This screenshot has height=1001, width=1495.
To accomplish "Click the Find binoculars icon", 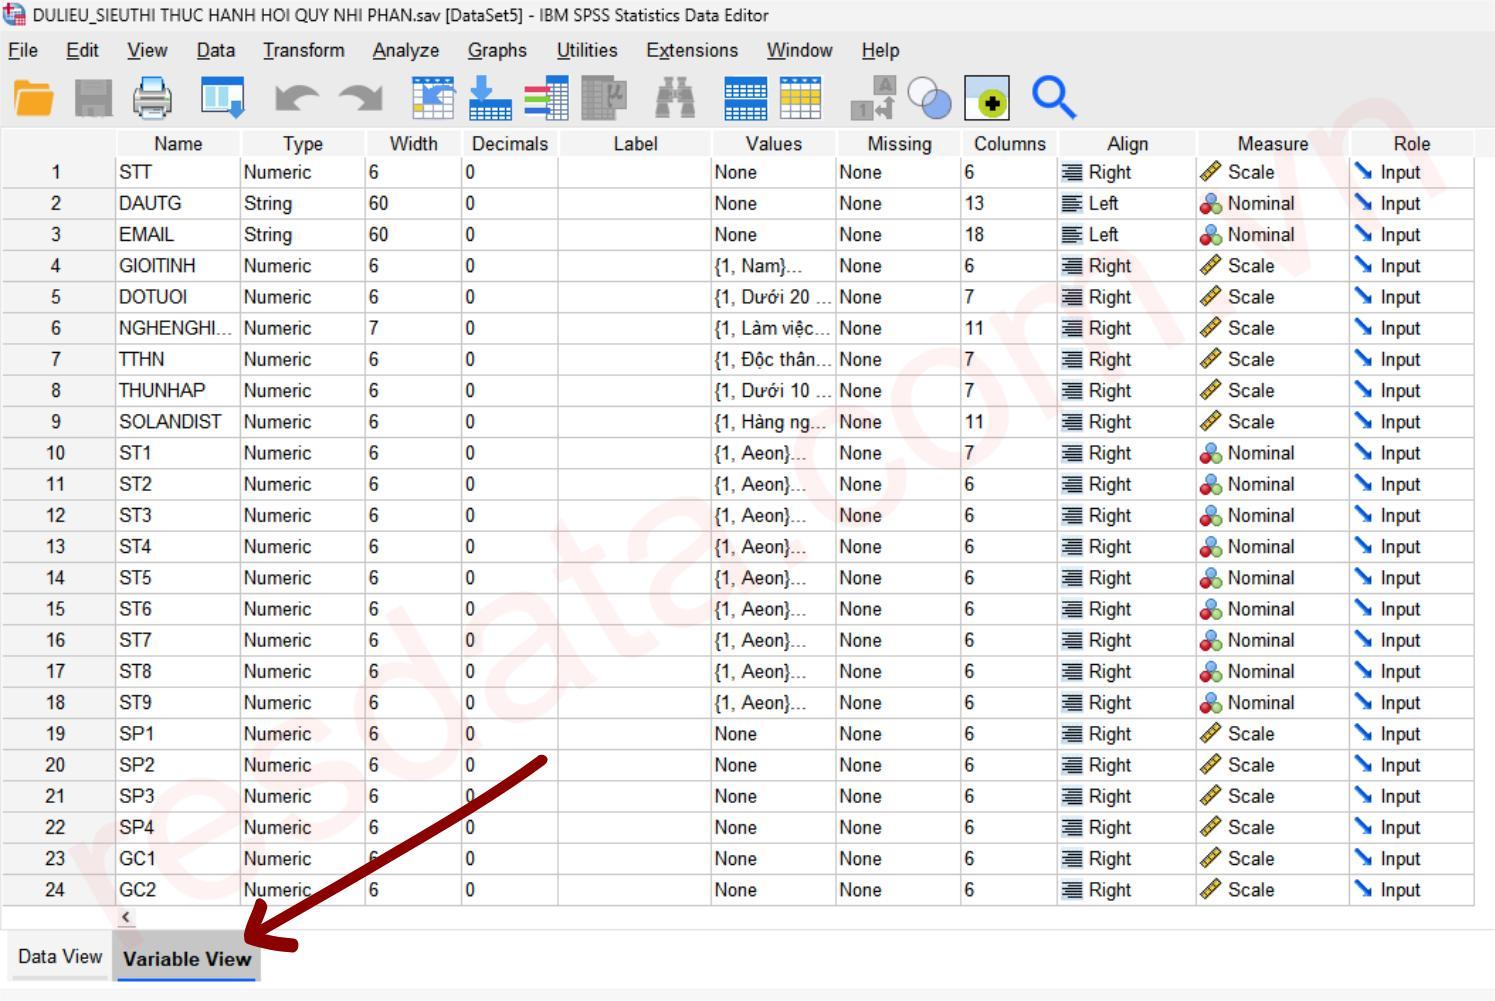I will point(675,98).
